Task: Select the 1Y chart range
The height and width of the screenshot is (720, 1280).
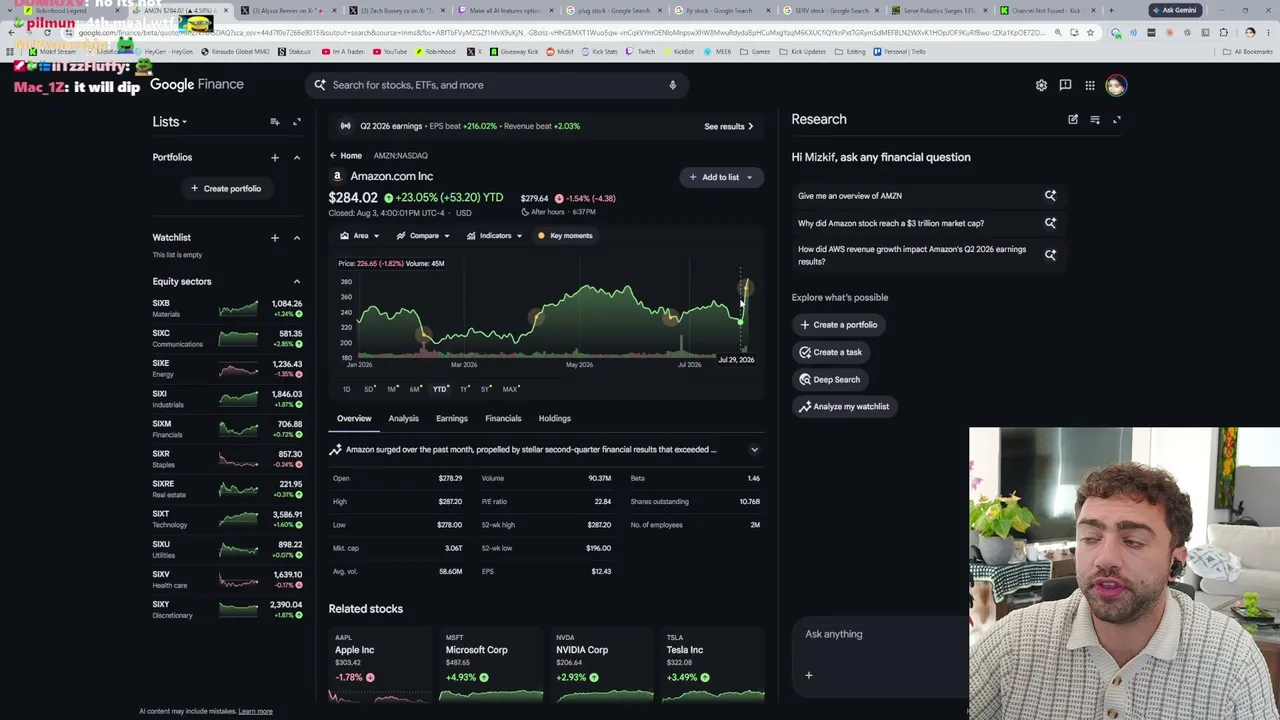Action: pos(464,389)
